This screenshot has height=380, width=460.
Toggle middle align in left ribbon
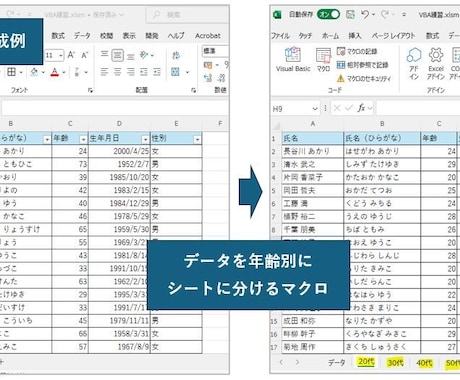(x=117, y=55)
